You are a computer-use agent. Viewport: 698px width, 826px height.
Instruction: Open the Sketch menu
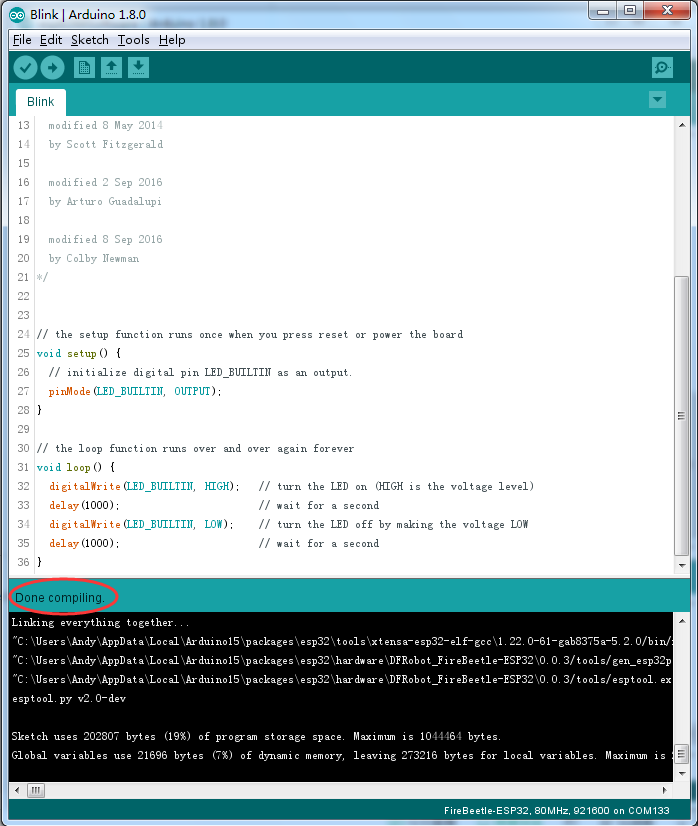[90, 40]
